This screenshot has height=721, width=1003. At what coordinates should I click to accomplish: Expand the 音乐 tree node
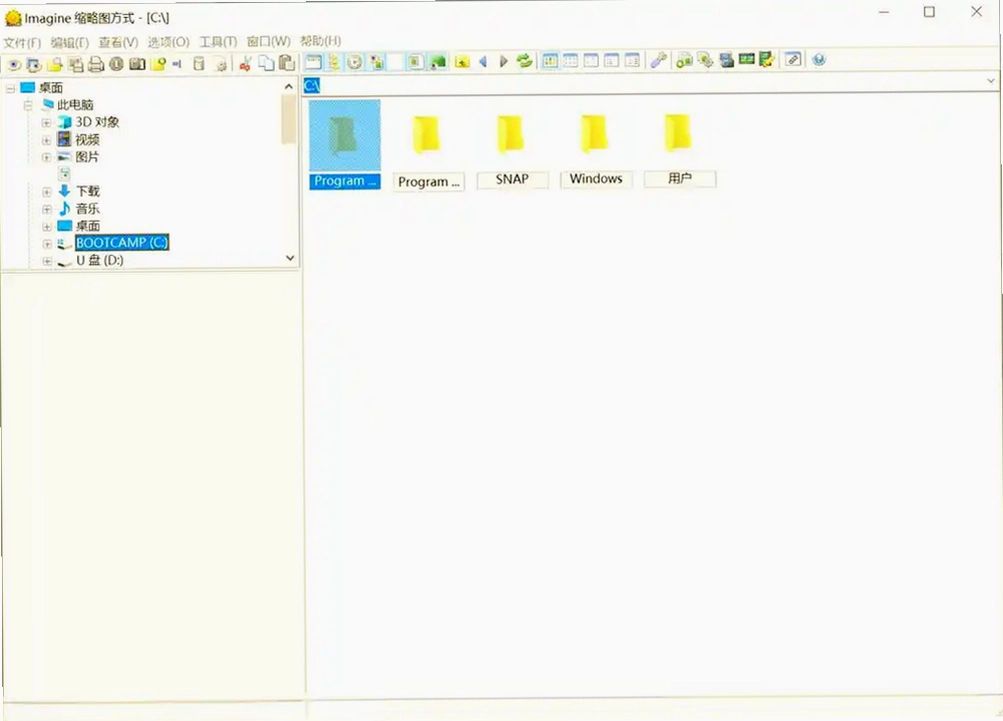[x=47, y=209]
